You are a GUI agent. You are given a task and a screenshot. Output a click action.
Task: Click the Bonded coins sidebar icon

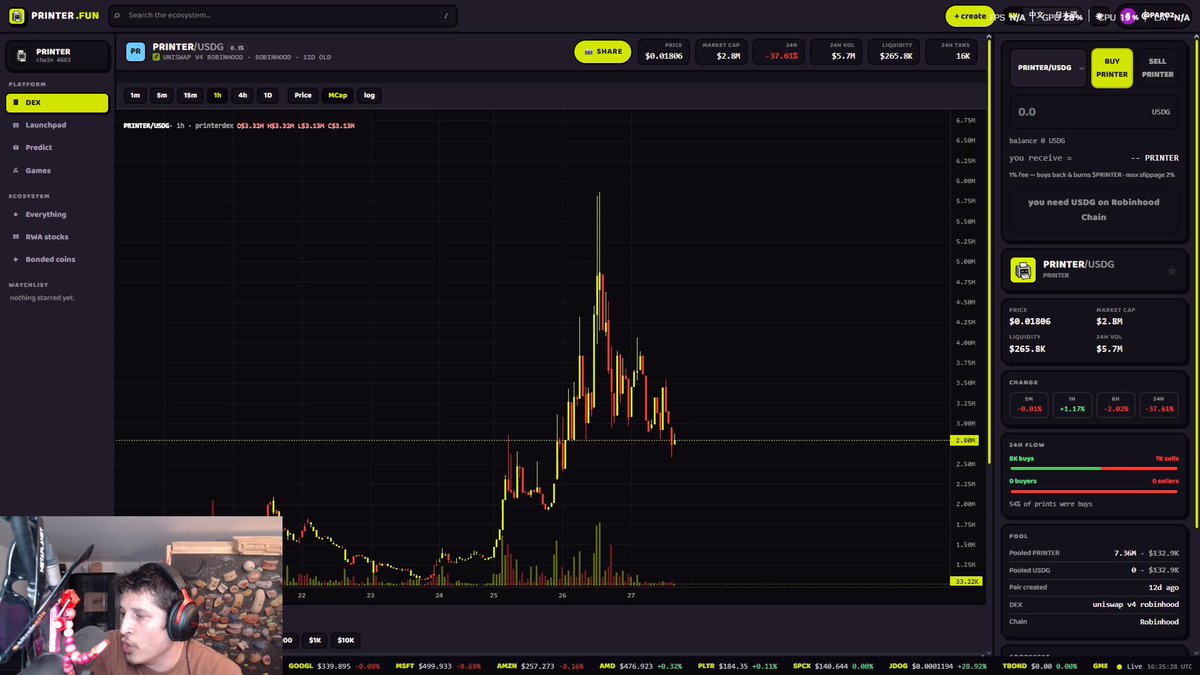(x=15, y=259)
